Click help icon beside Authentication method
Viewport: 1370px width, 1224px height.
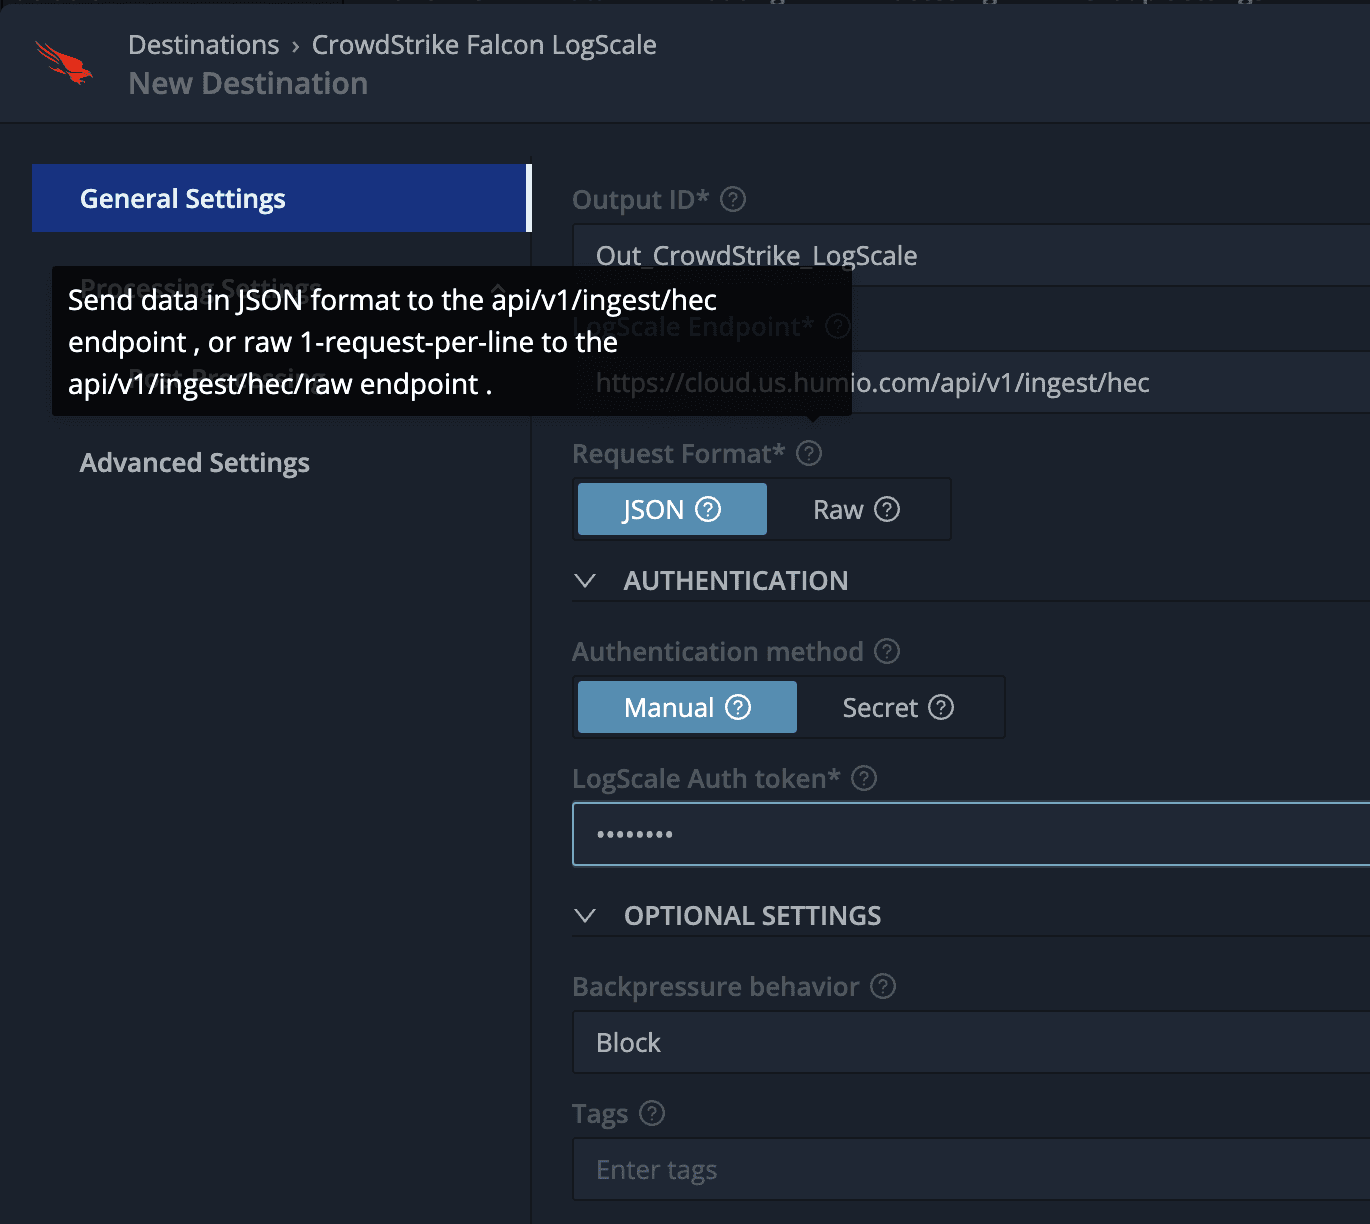pyautogui.click(x=887, y=652)
